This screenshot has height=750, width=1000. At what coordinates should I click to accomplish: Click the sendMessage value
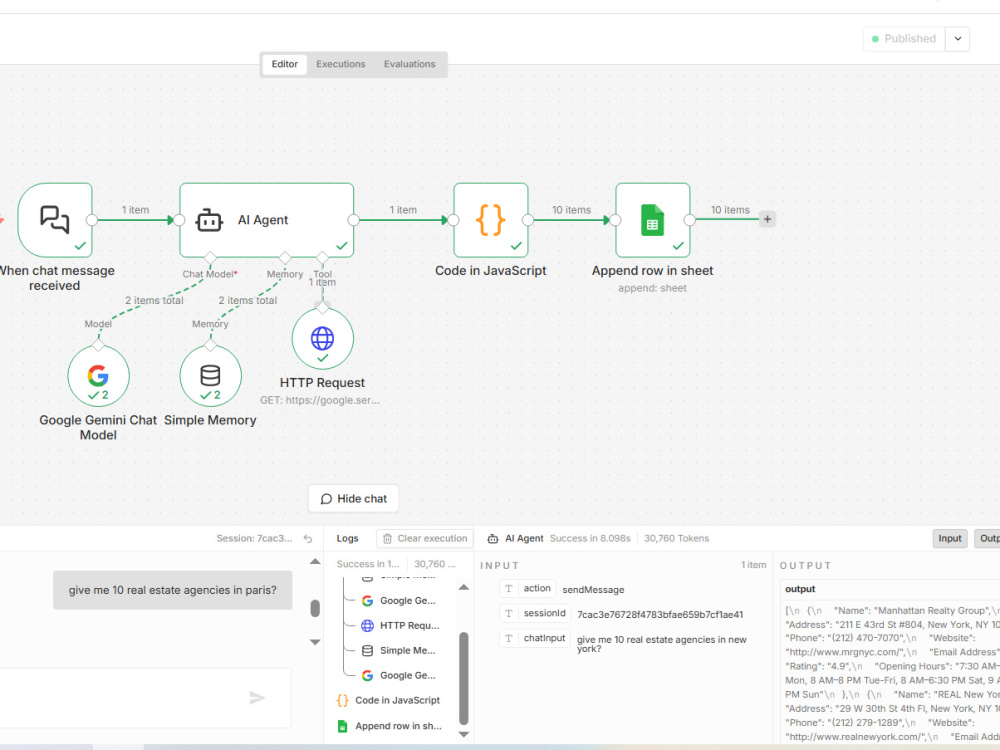pyautogui.click(x=593, y=590)
